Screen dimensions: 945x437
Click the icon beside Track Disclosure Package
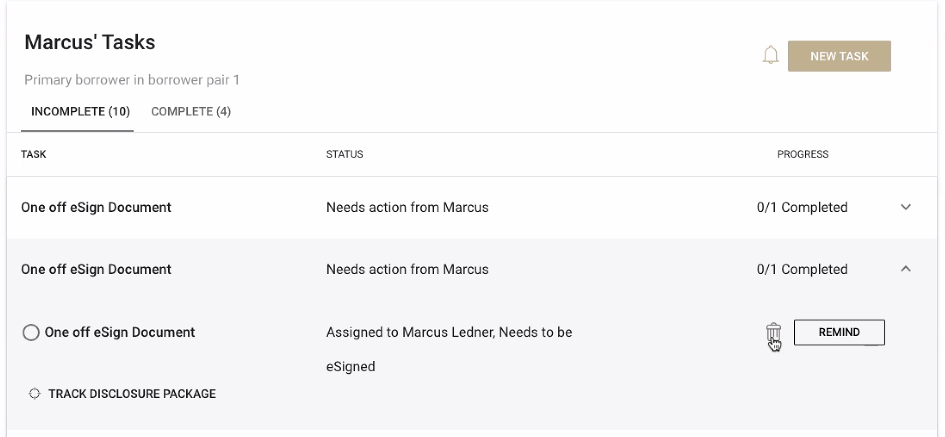click(x=35, y=394)
